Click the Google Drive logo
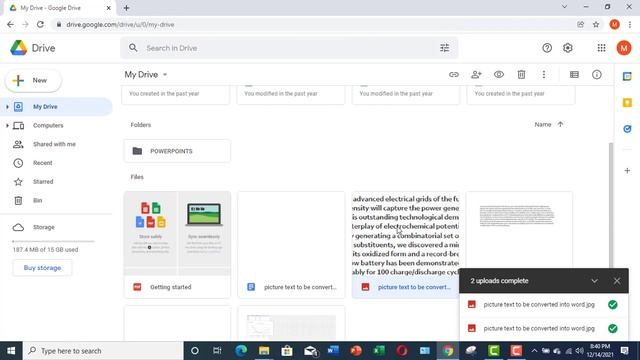Screen dimensions: 640x360 [19, 48]
